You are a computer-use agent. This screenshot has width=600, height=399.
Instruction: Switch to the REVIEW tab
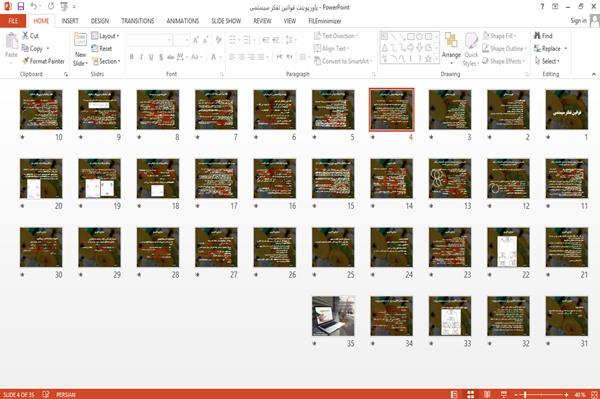[x=262, y=21]
